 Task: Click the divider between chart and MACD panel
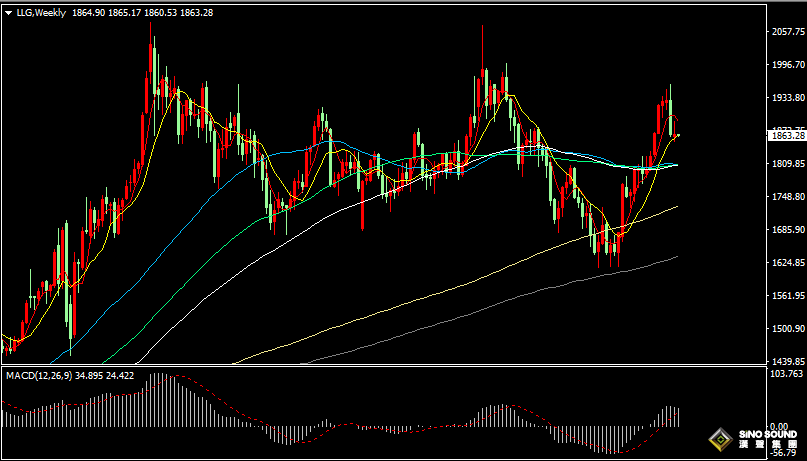coord(384,366)
